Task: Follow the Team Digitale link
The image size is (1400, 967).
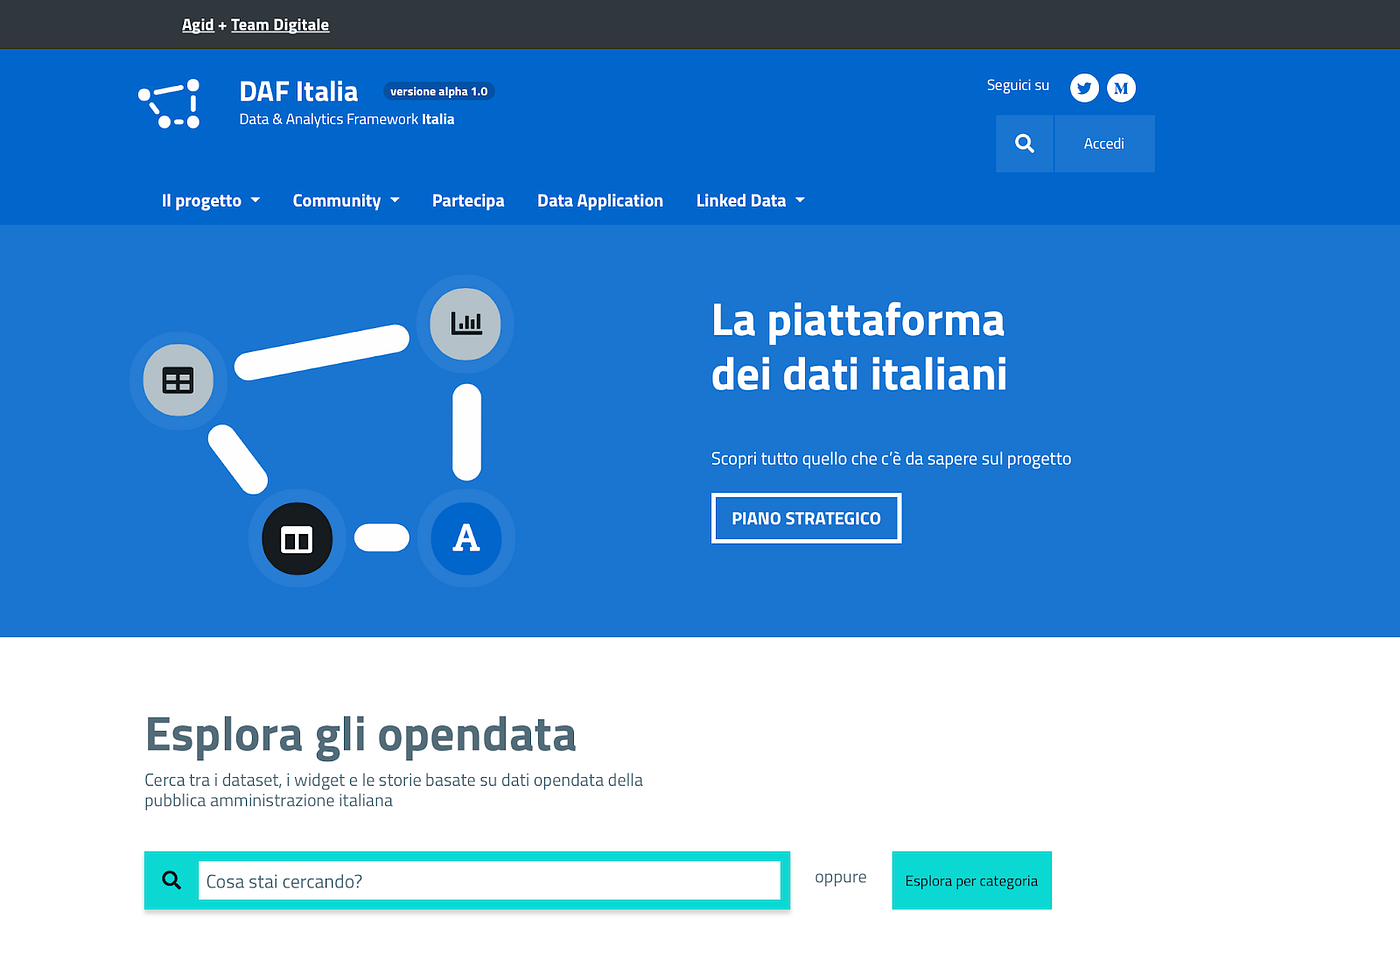Action: pyautogui.click(x=280, y=25)
